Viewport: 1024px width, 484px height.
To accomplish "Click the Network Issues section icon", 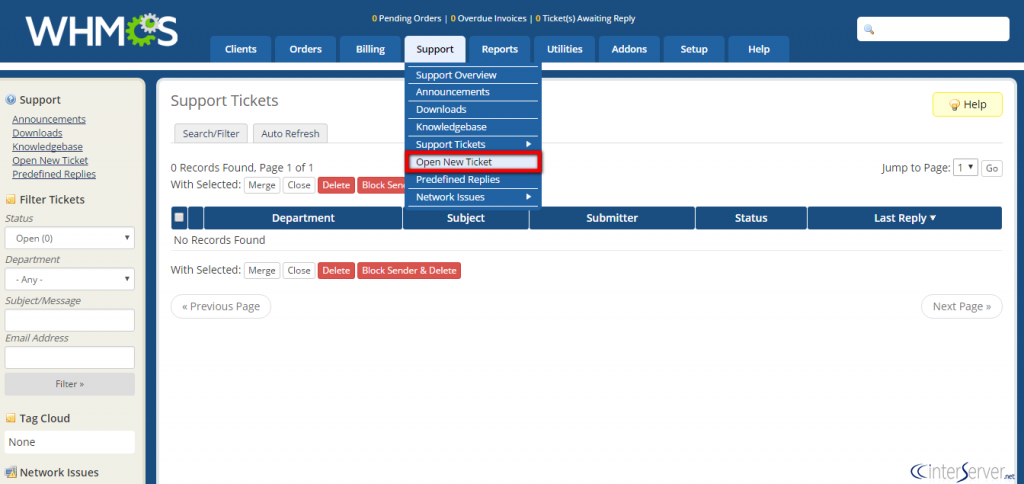I will pyautogui.click(x=10, y=473).
